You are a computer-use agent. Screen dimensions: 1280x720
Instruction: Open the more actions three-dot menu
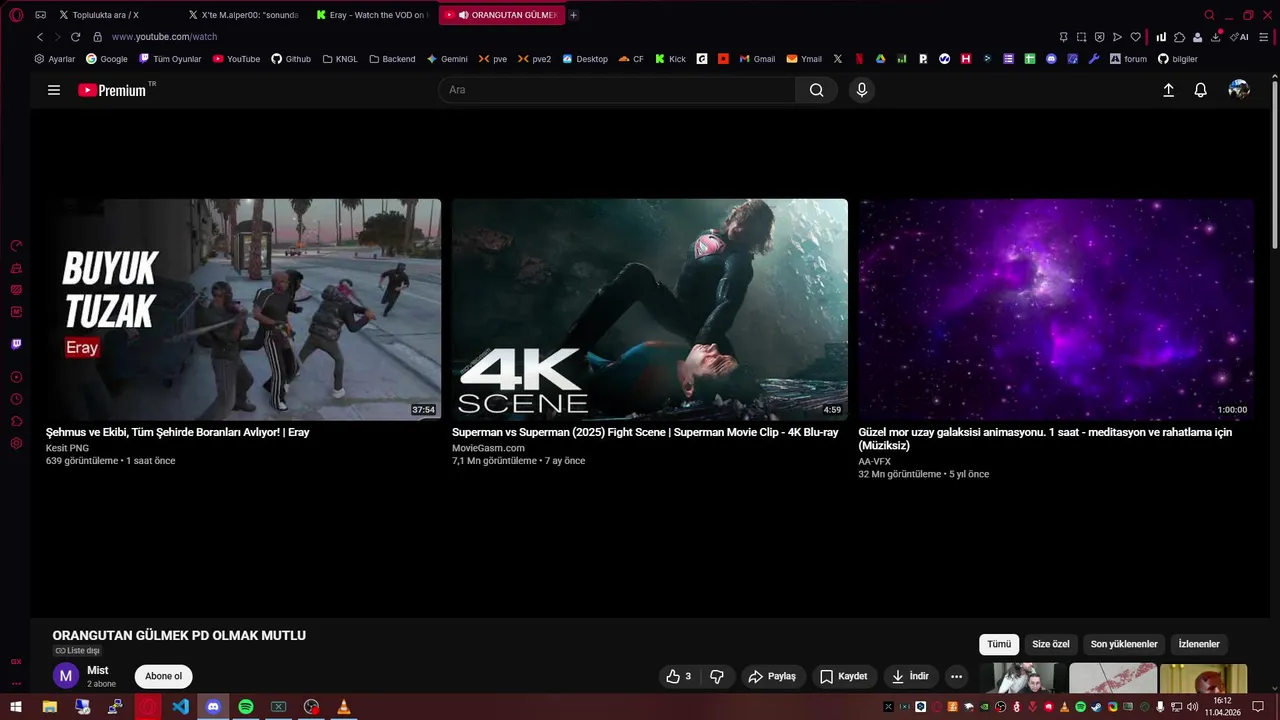[957, 676]
